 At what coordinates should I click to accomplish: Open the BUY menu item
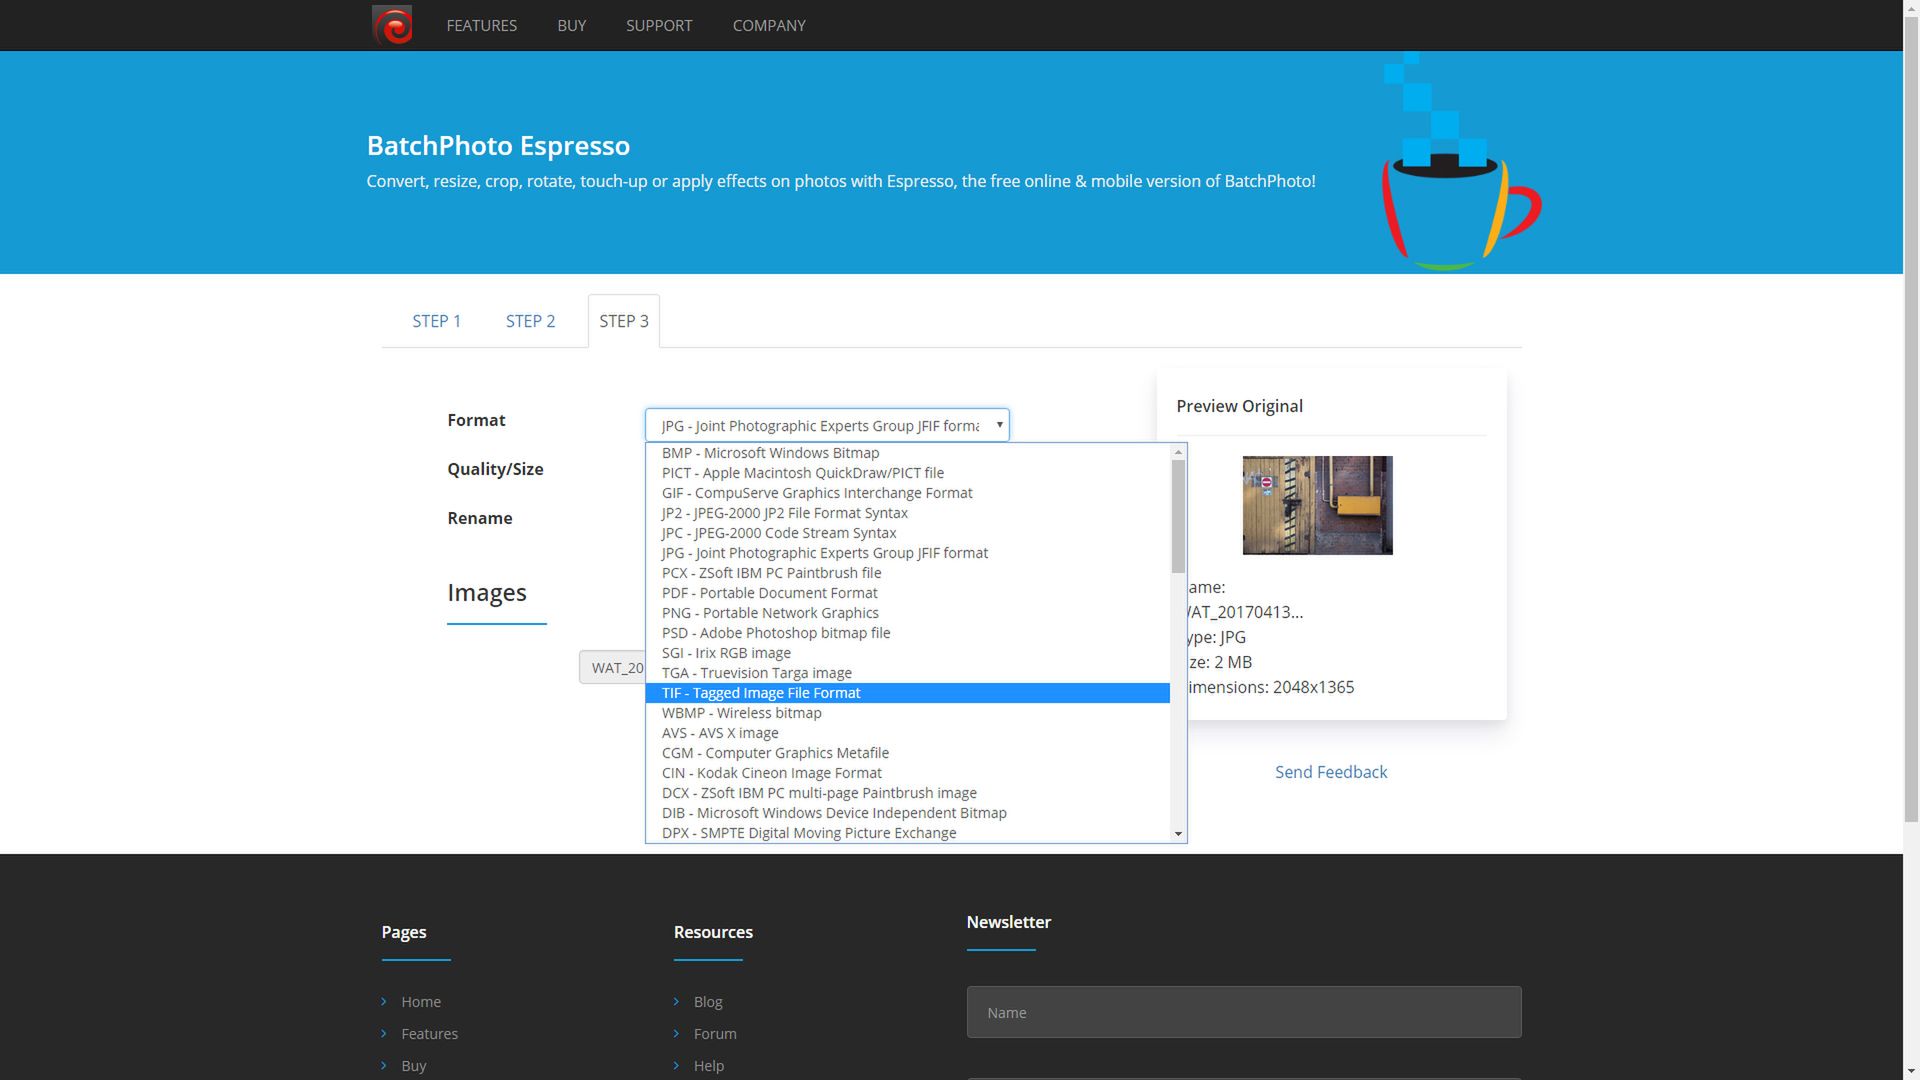click(x=571, y=25)
